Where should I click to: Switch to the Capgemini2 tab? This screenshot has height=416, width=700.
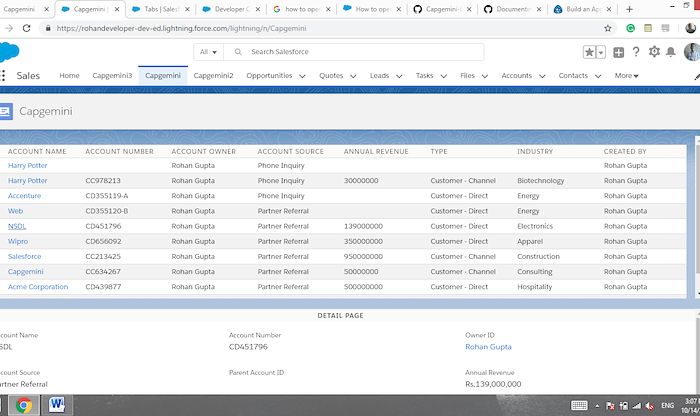[213, 75]
